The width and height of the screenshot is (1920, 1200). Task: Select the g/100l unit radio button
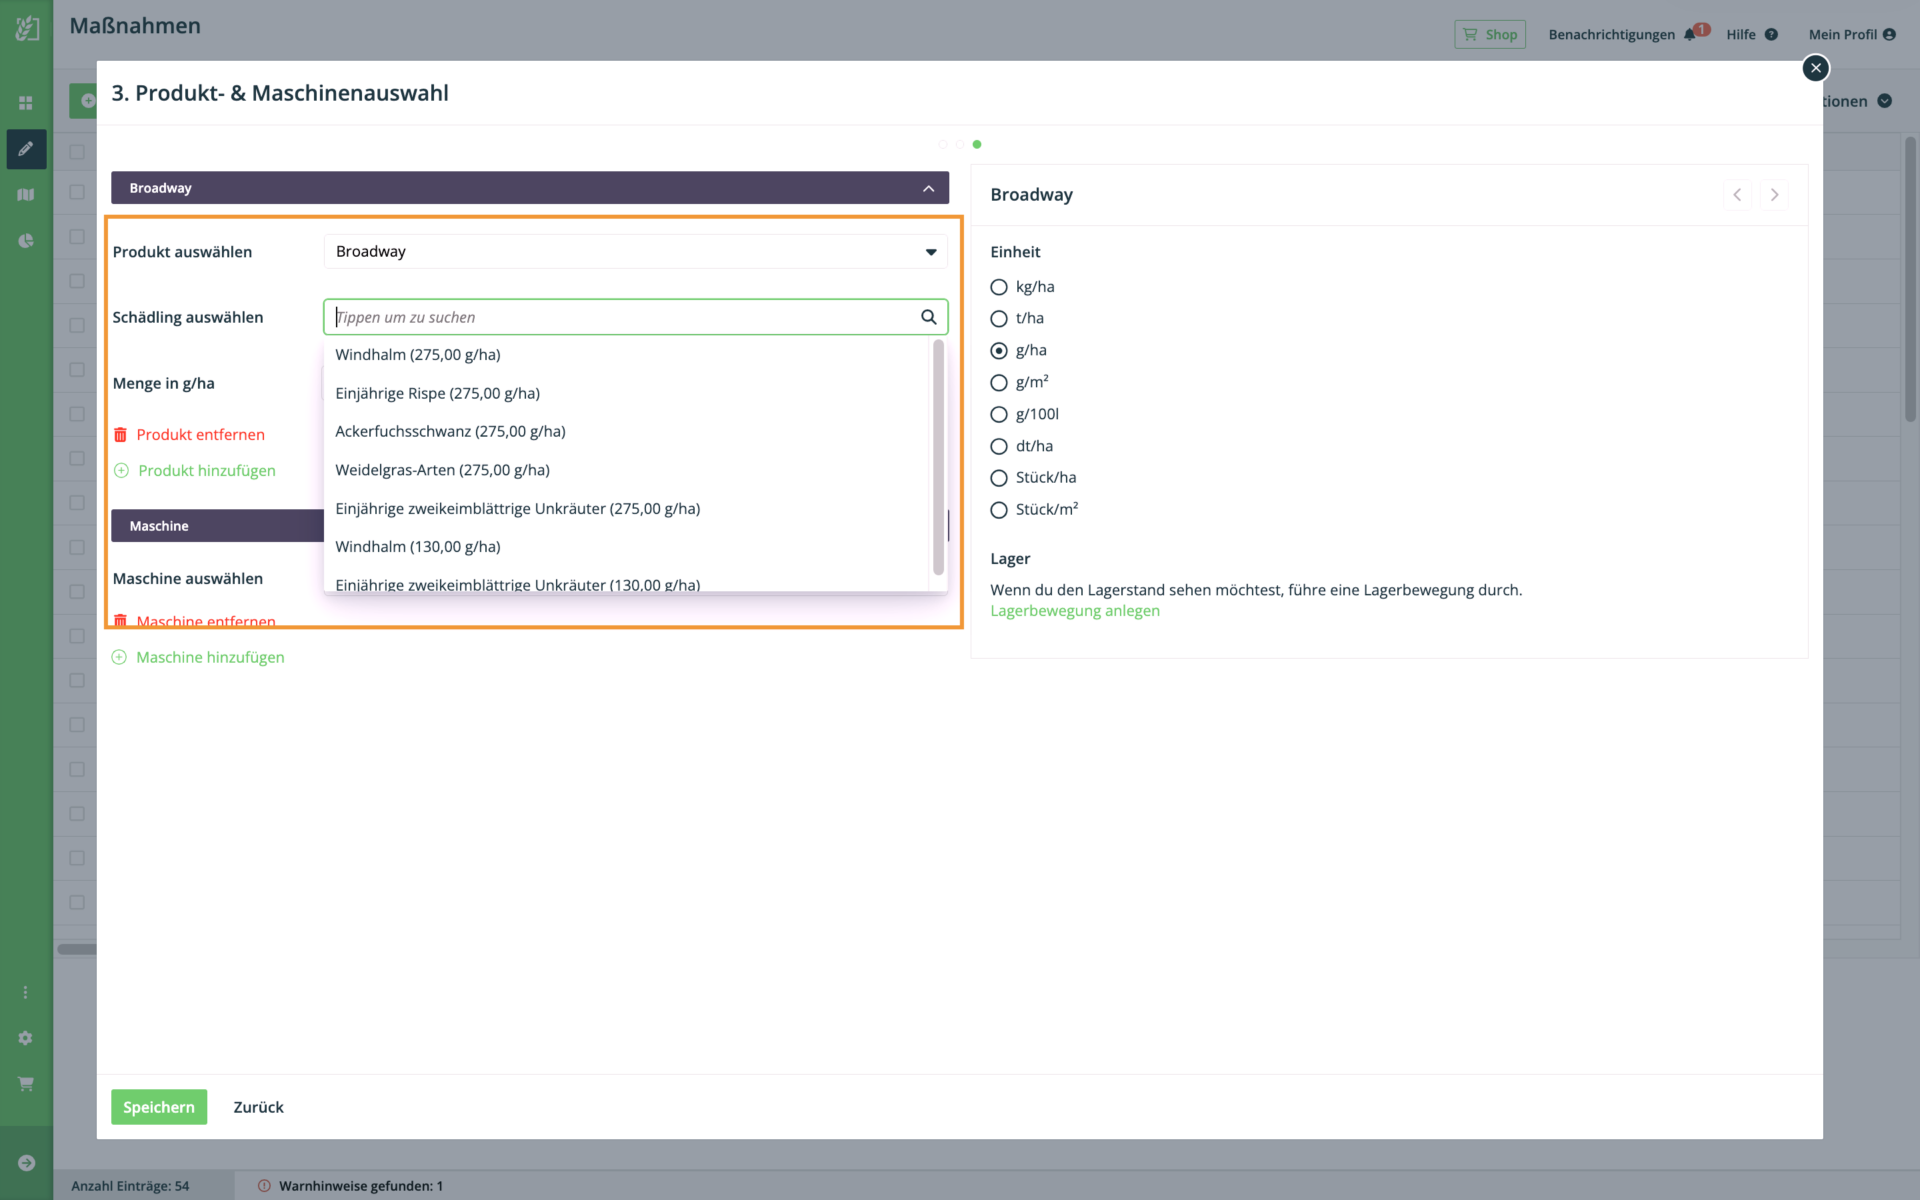tap(998, 415)
